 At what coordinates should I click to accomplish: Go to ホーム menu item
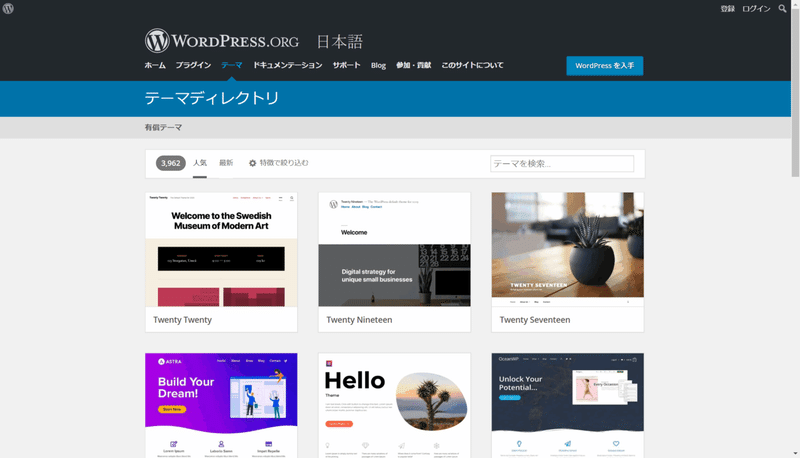pos(155,65)
